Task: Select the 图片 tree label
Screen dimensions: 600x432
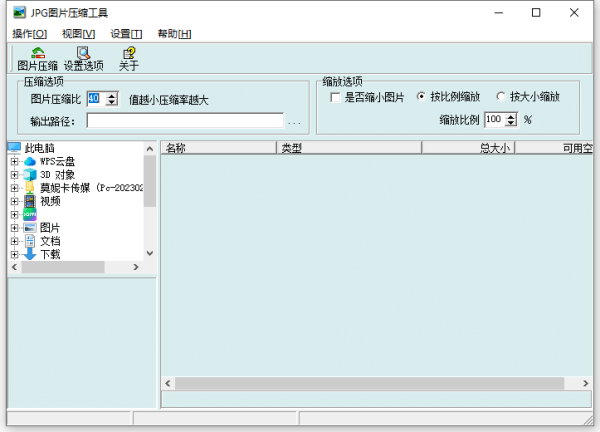Action: (x=50, y=228)
